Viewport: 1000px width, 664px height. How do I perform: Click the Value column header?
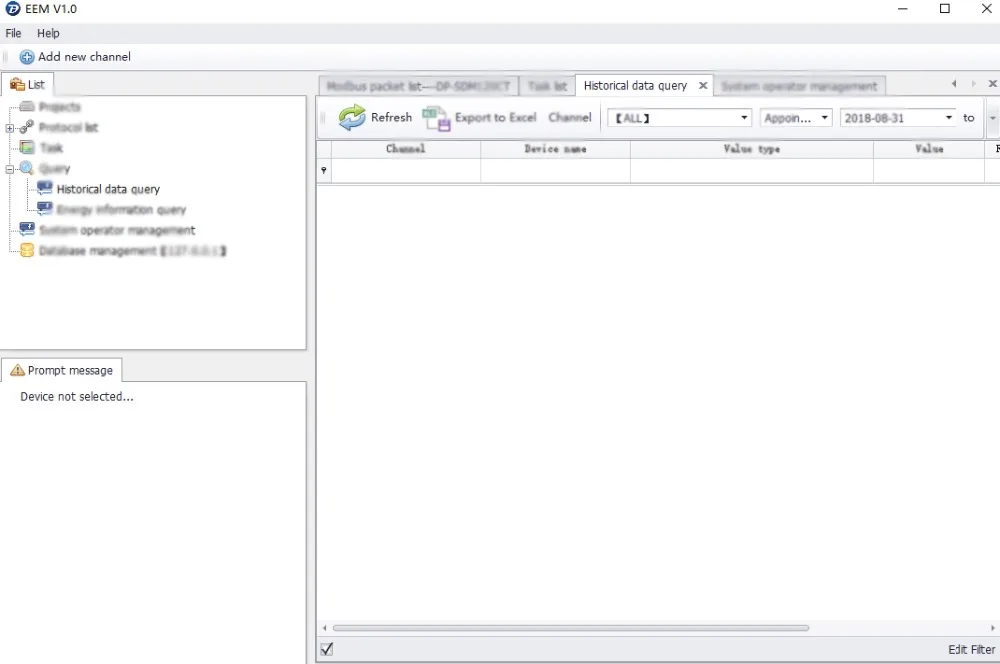tap(929, 149)
